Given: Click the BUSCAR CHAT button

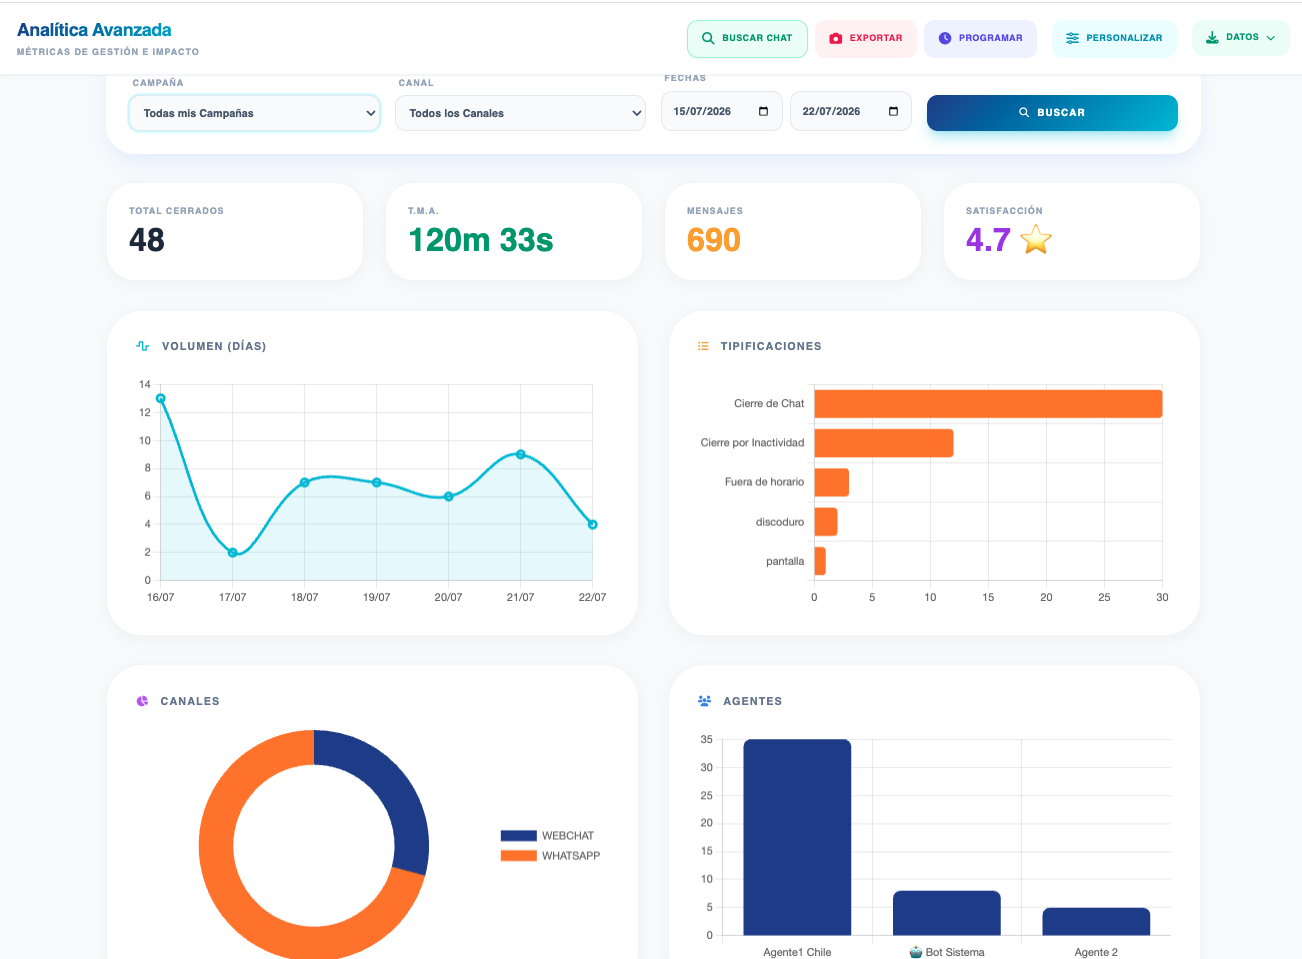Looking at the screenshot, I should coord(747,38).
